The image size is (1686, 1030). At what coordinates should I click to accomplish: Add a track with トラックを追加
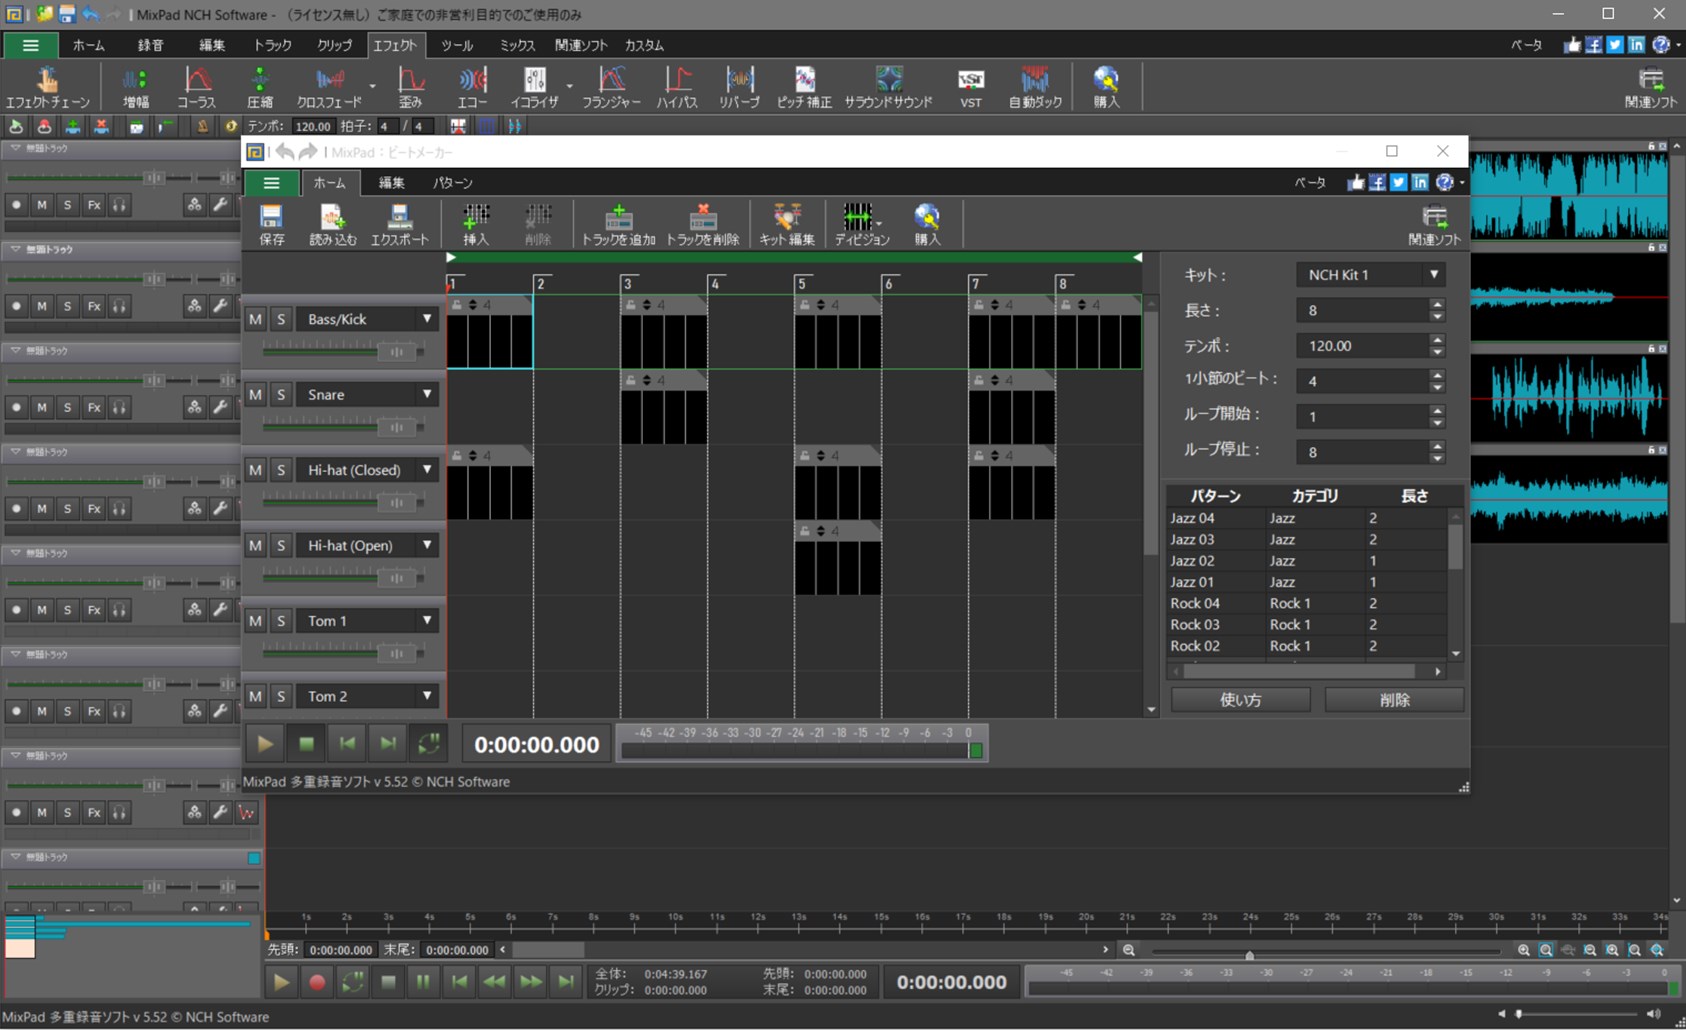point(617,222)
